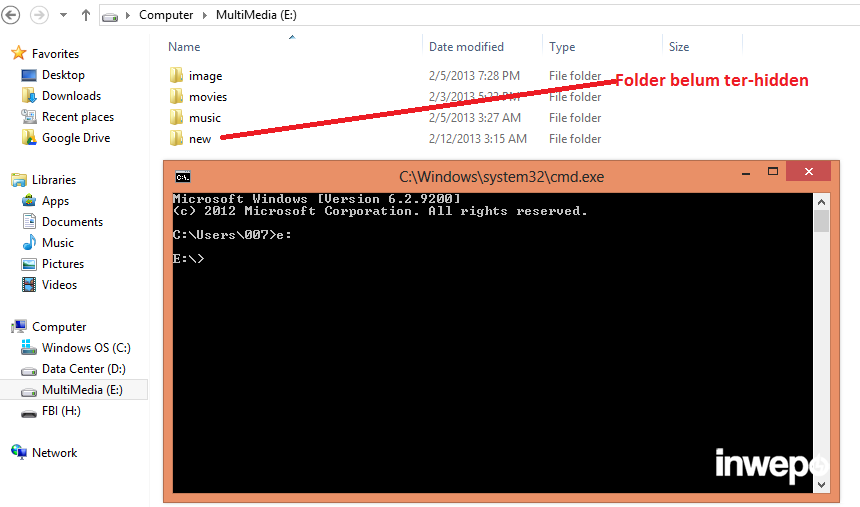Screen dimensions: 860x507
Task: Go up one level with the Up arrow
Action: (x=86, y=15)
